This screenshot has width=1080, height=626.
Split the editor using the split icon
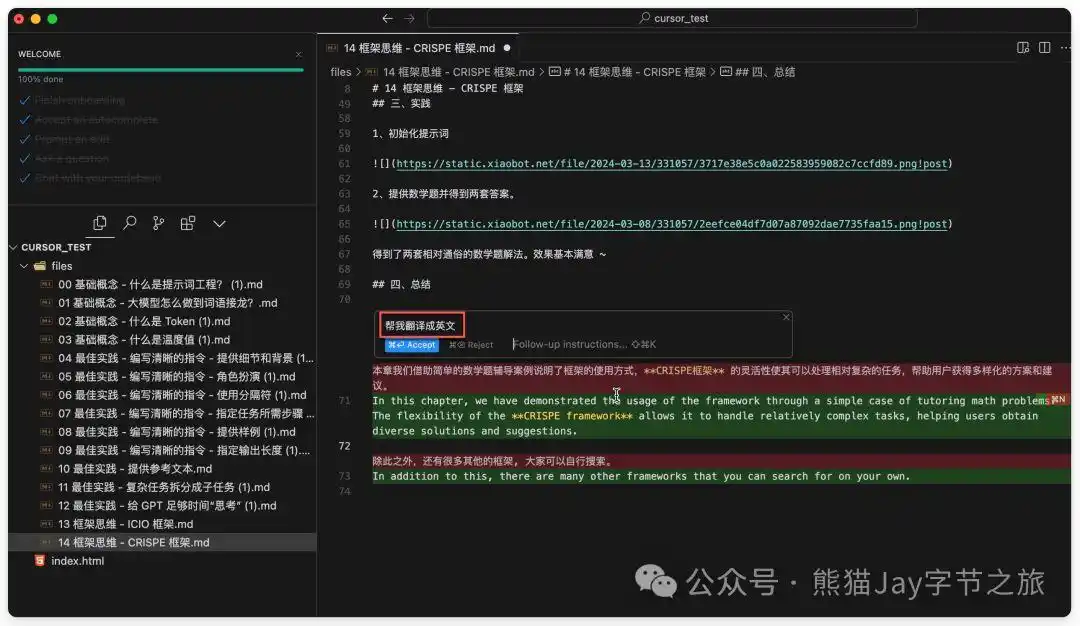pyautogui.click(x=1044, y=47)
